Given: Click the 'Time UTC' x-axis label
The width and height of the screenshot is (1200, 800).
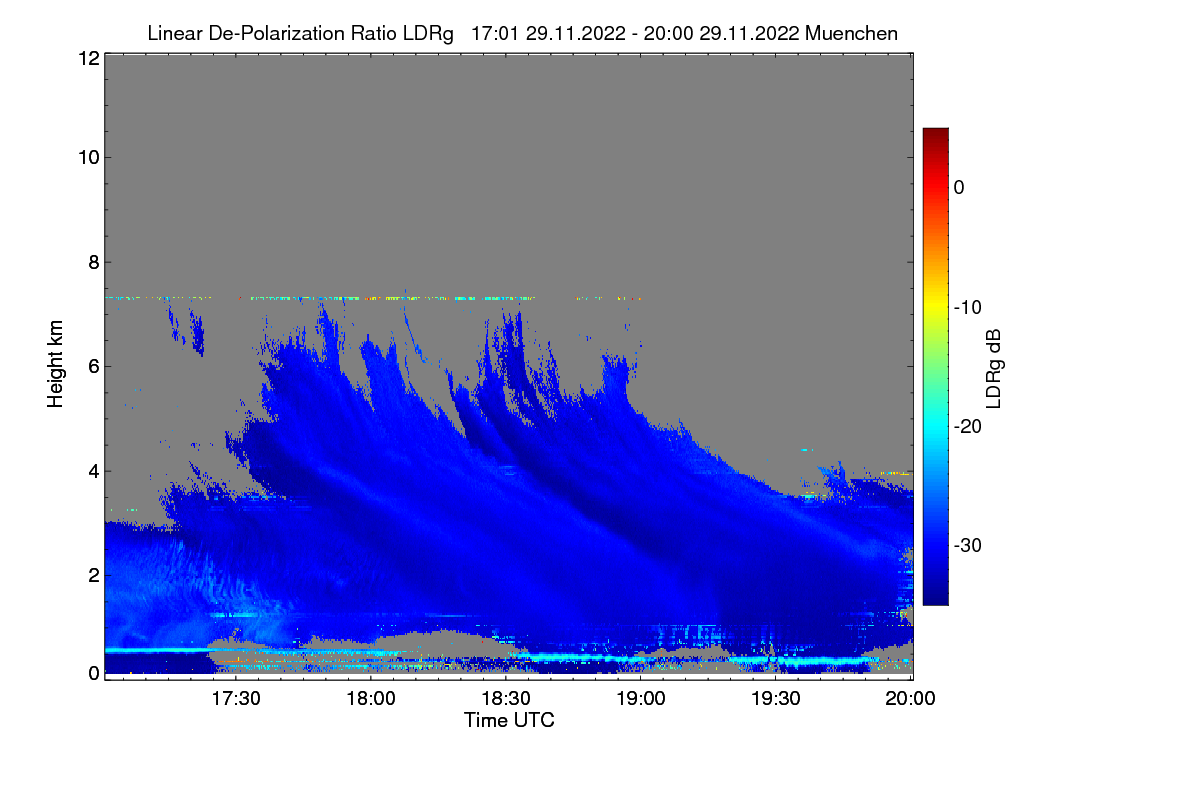Looking at the screenshot, I should tap(509, 720).
